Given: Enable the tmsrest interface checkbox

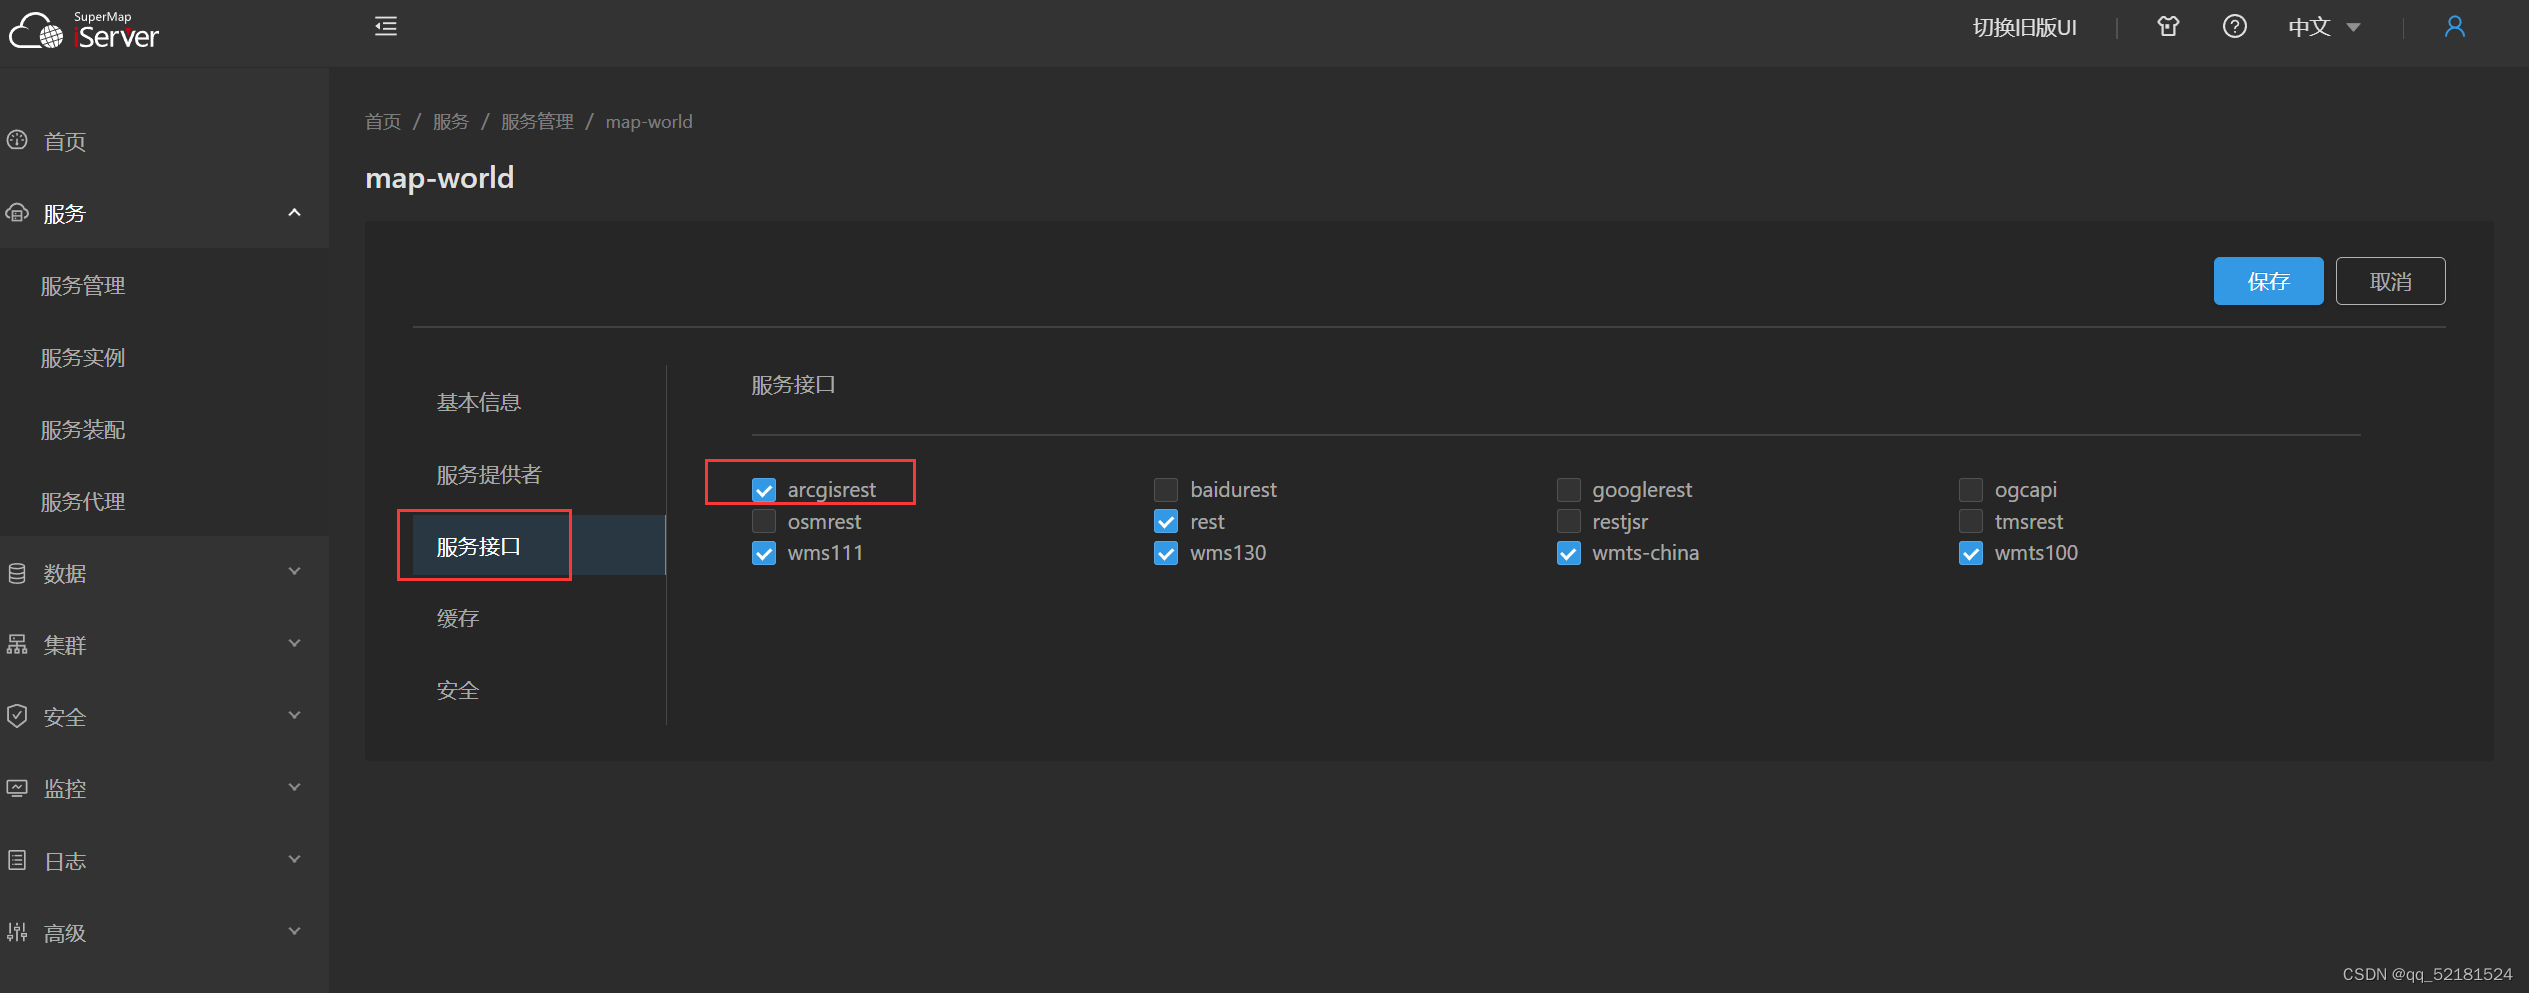Looking at the screenshot, I should 1971,521.
